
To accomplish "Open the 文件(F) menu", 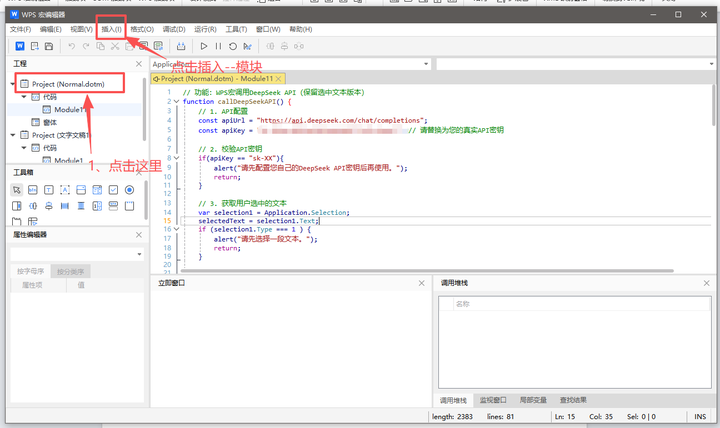I will (x=20, y=29).
